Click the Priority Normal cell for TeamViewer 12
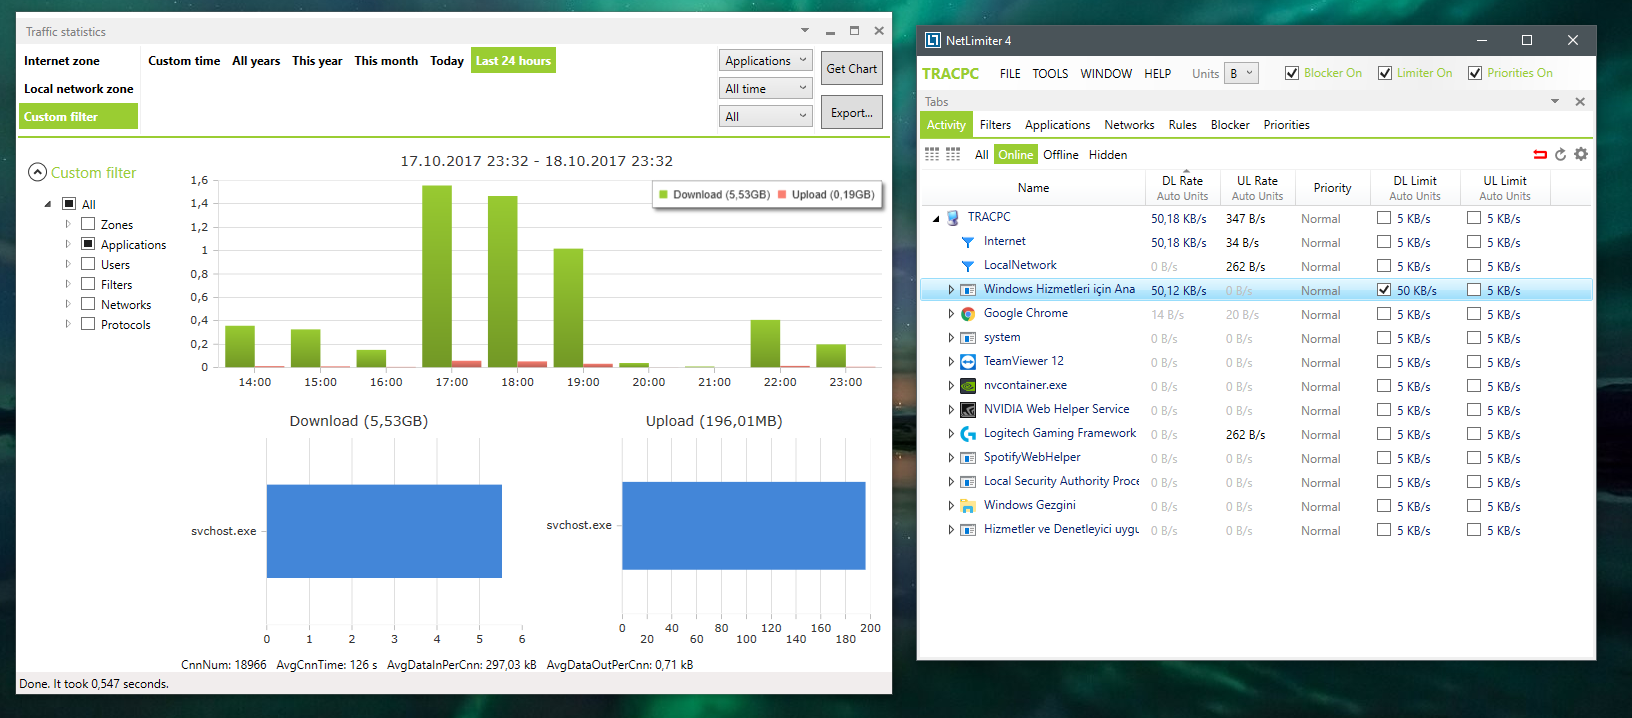 tap(1321, 363)
